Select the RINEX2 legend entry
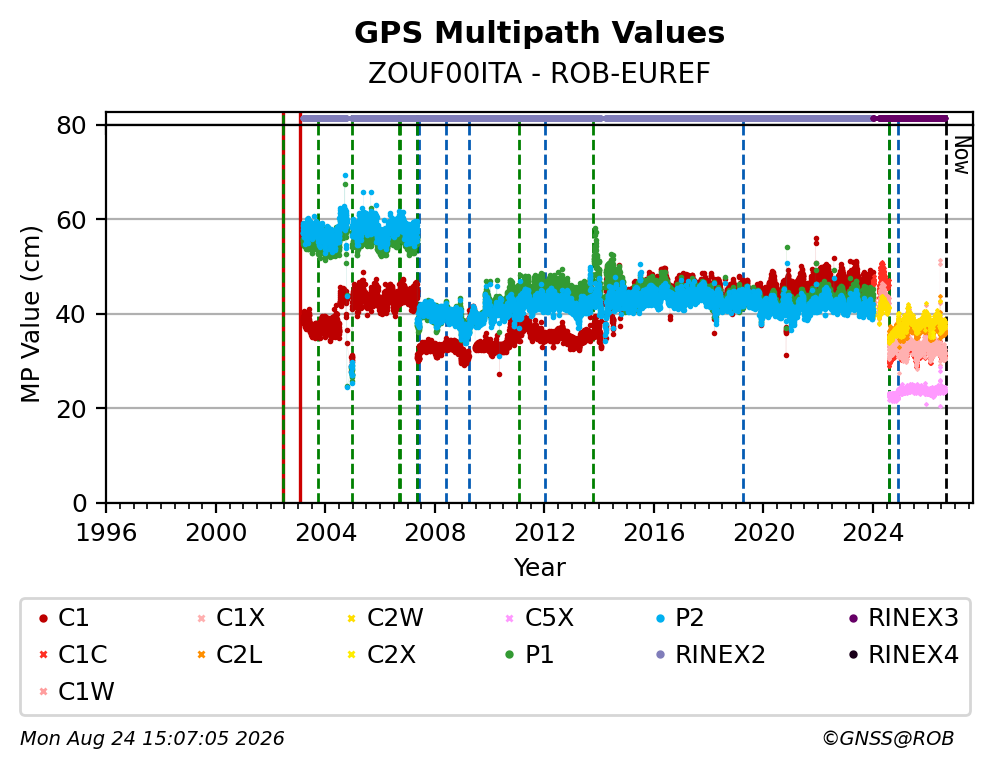This screenshot has width=992, height=769. click(710, 655)
